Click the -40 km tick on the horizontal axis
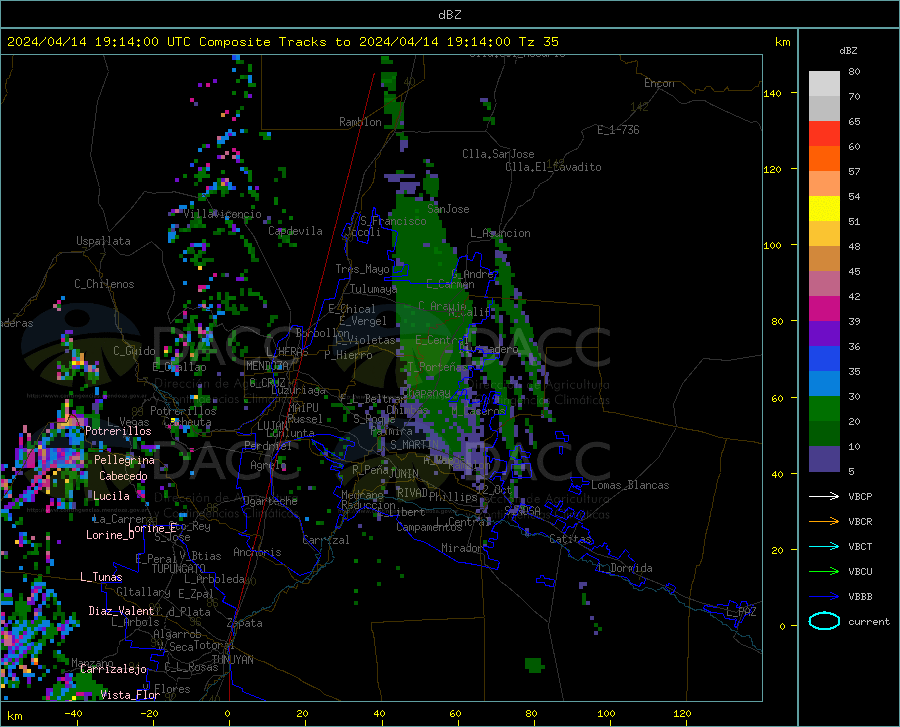This screenshot has height=727, width=900. [x=73, y=713]
